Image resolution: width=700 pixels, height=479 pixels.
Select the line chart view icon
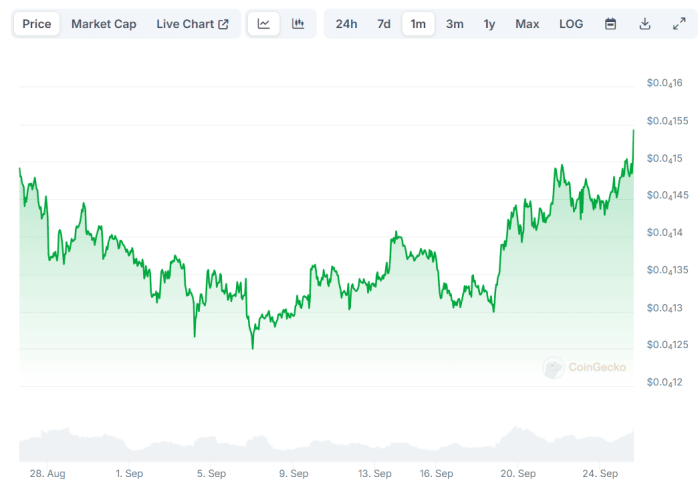(264, 24)
